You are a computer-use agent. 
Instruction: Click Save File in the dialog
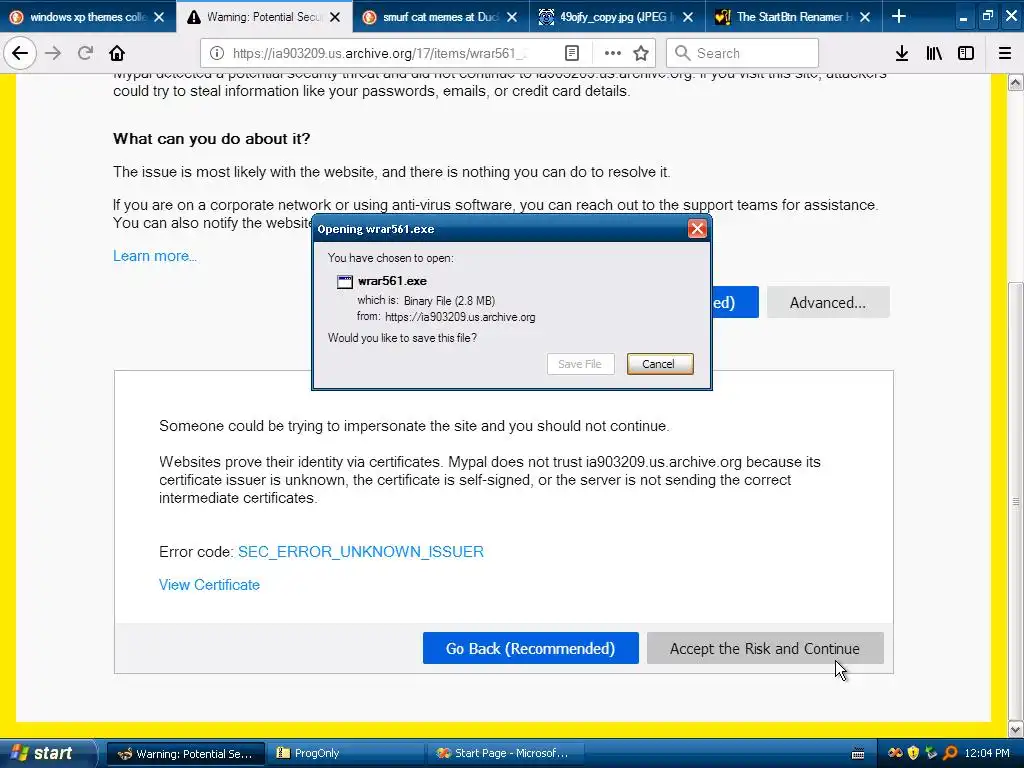coord(580,364)
